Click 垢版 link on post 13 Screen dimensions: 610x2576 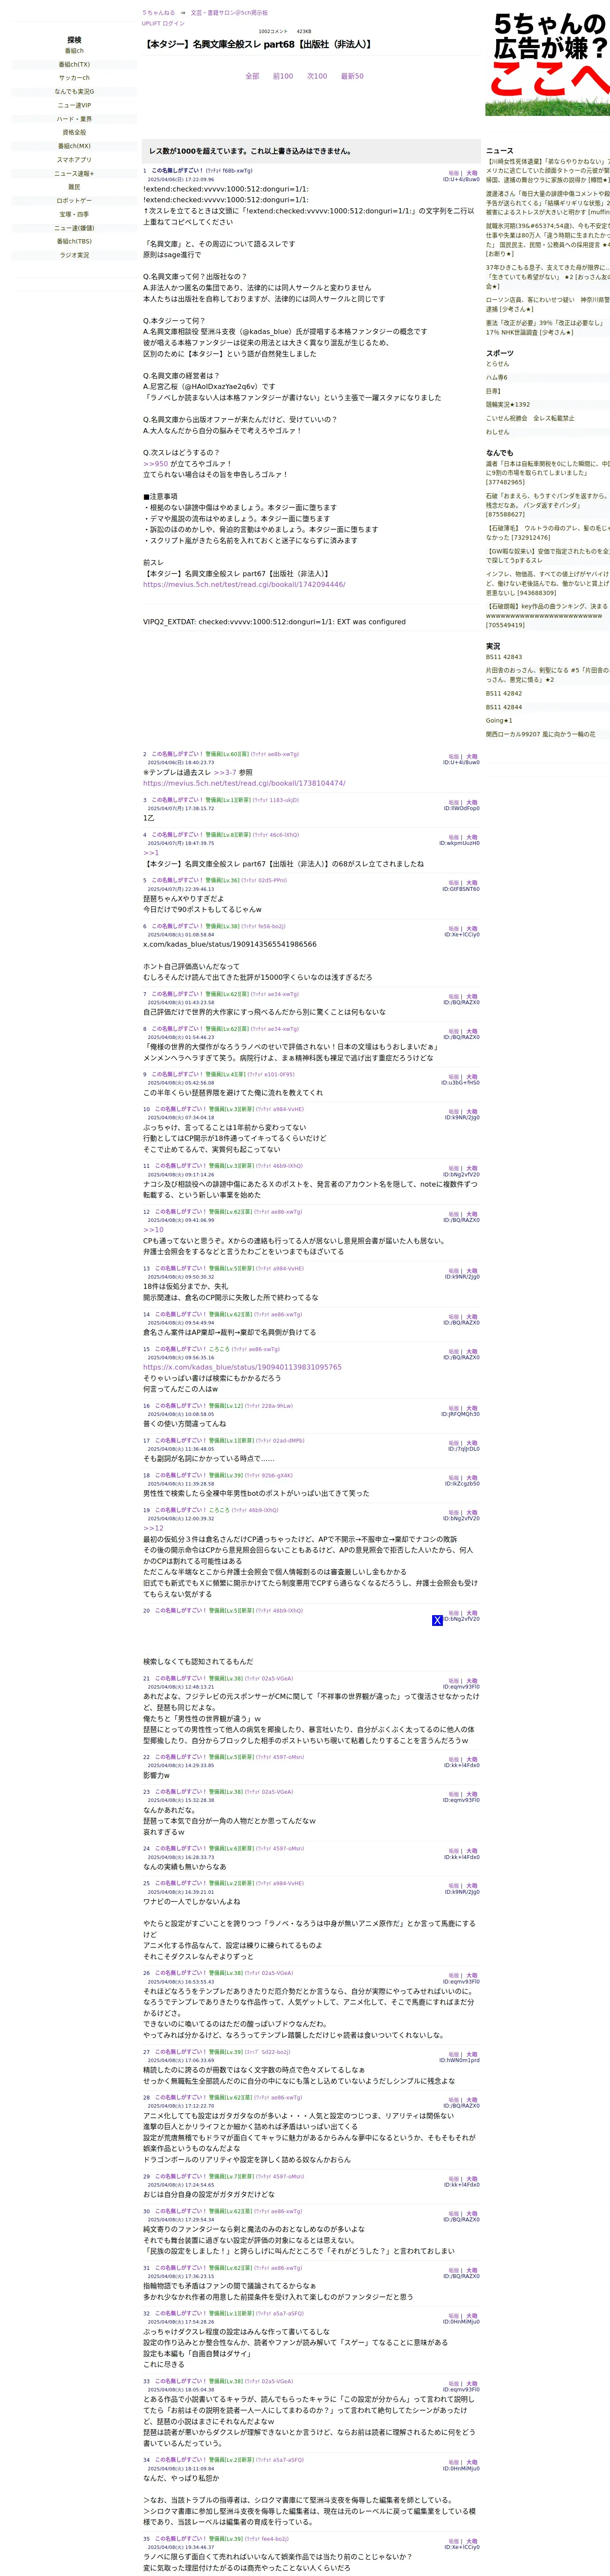pos(454,1271)
